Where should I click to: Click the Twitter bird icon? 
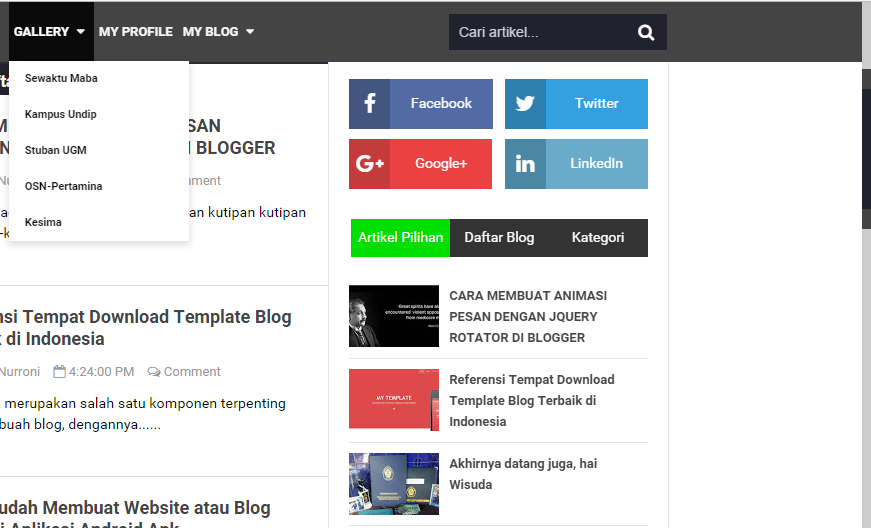(525, 104)
